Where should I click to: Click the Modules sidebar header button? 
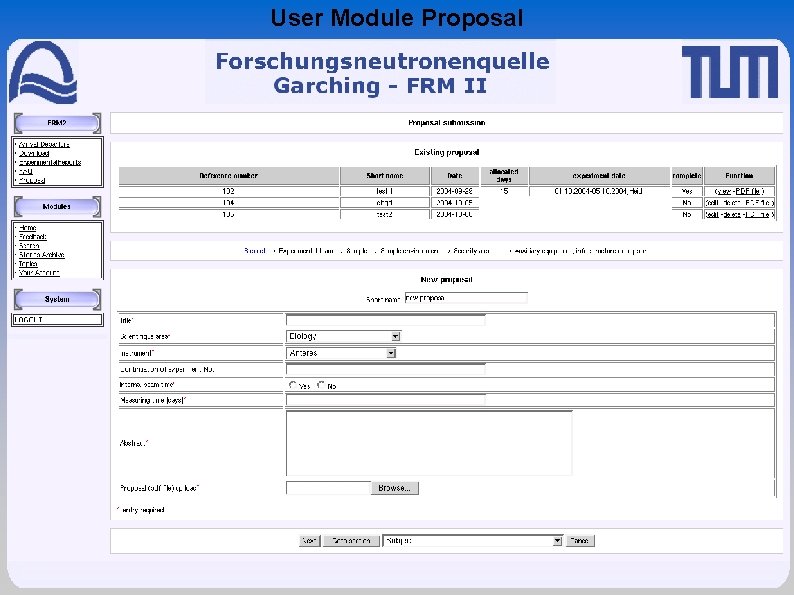57,207
